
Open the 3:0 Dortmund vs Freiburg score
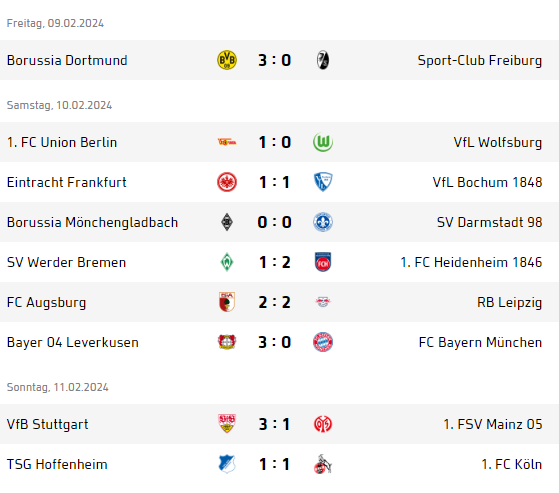click(275, 60)
